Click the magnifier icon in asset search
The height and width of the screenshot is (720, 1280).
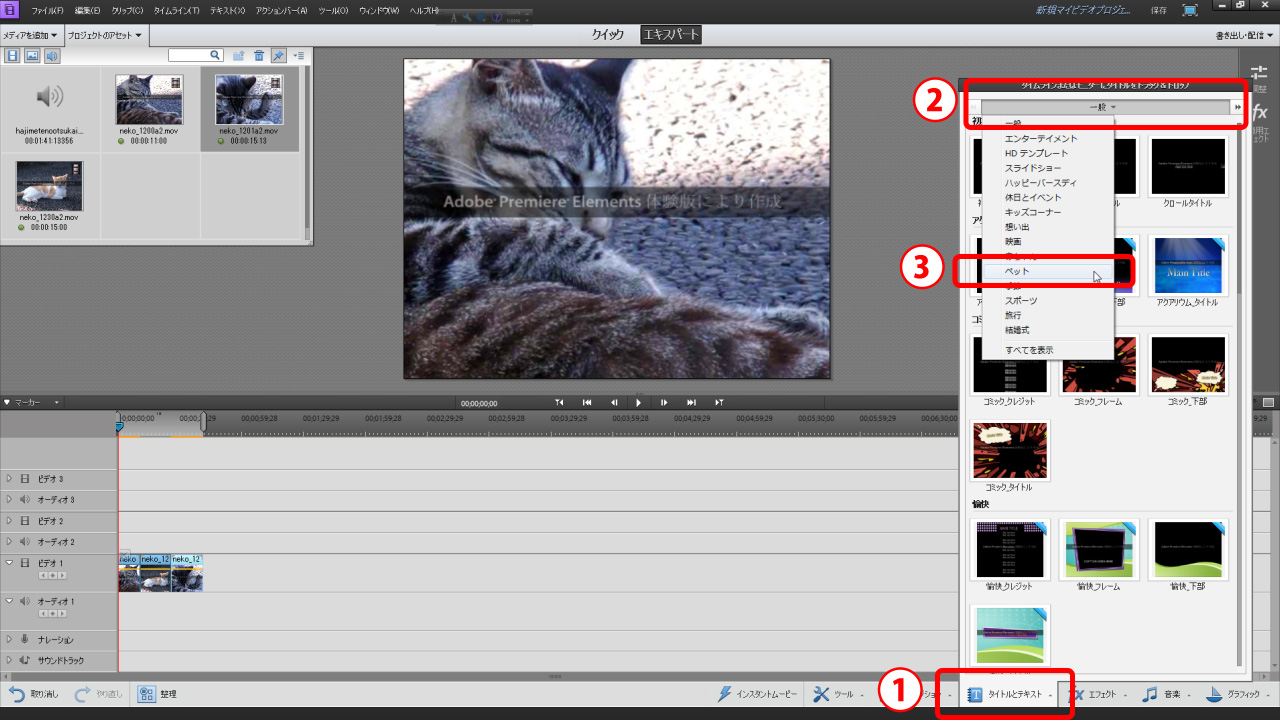pyautogui.click(x=215, y=56)
